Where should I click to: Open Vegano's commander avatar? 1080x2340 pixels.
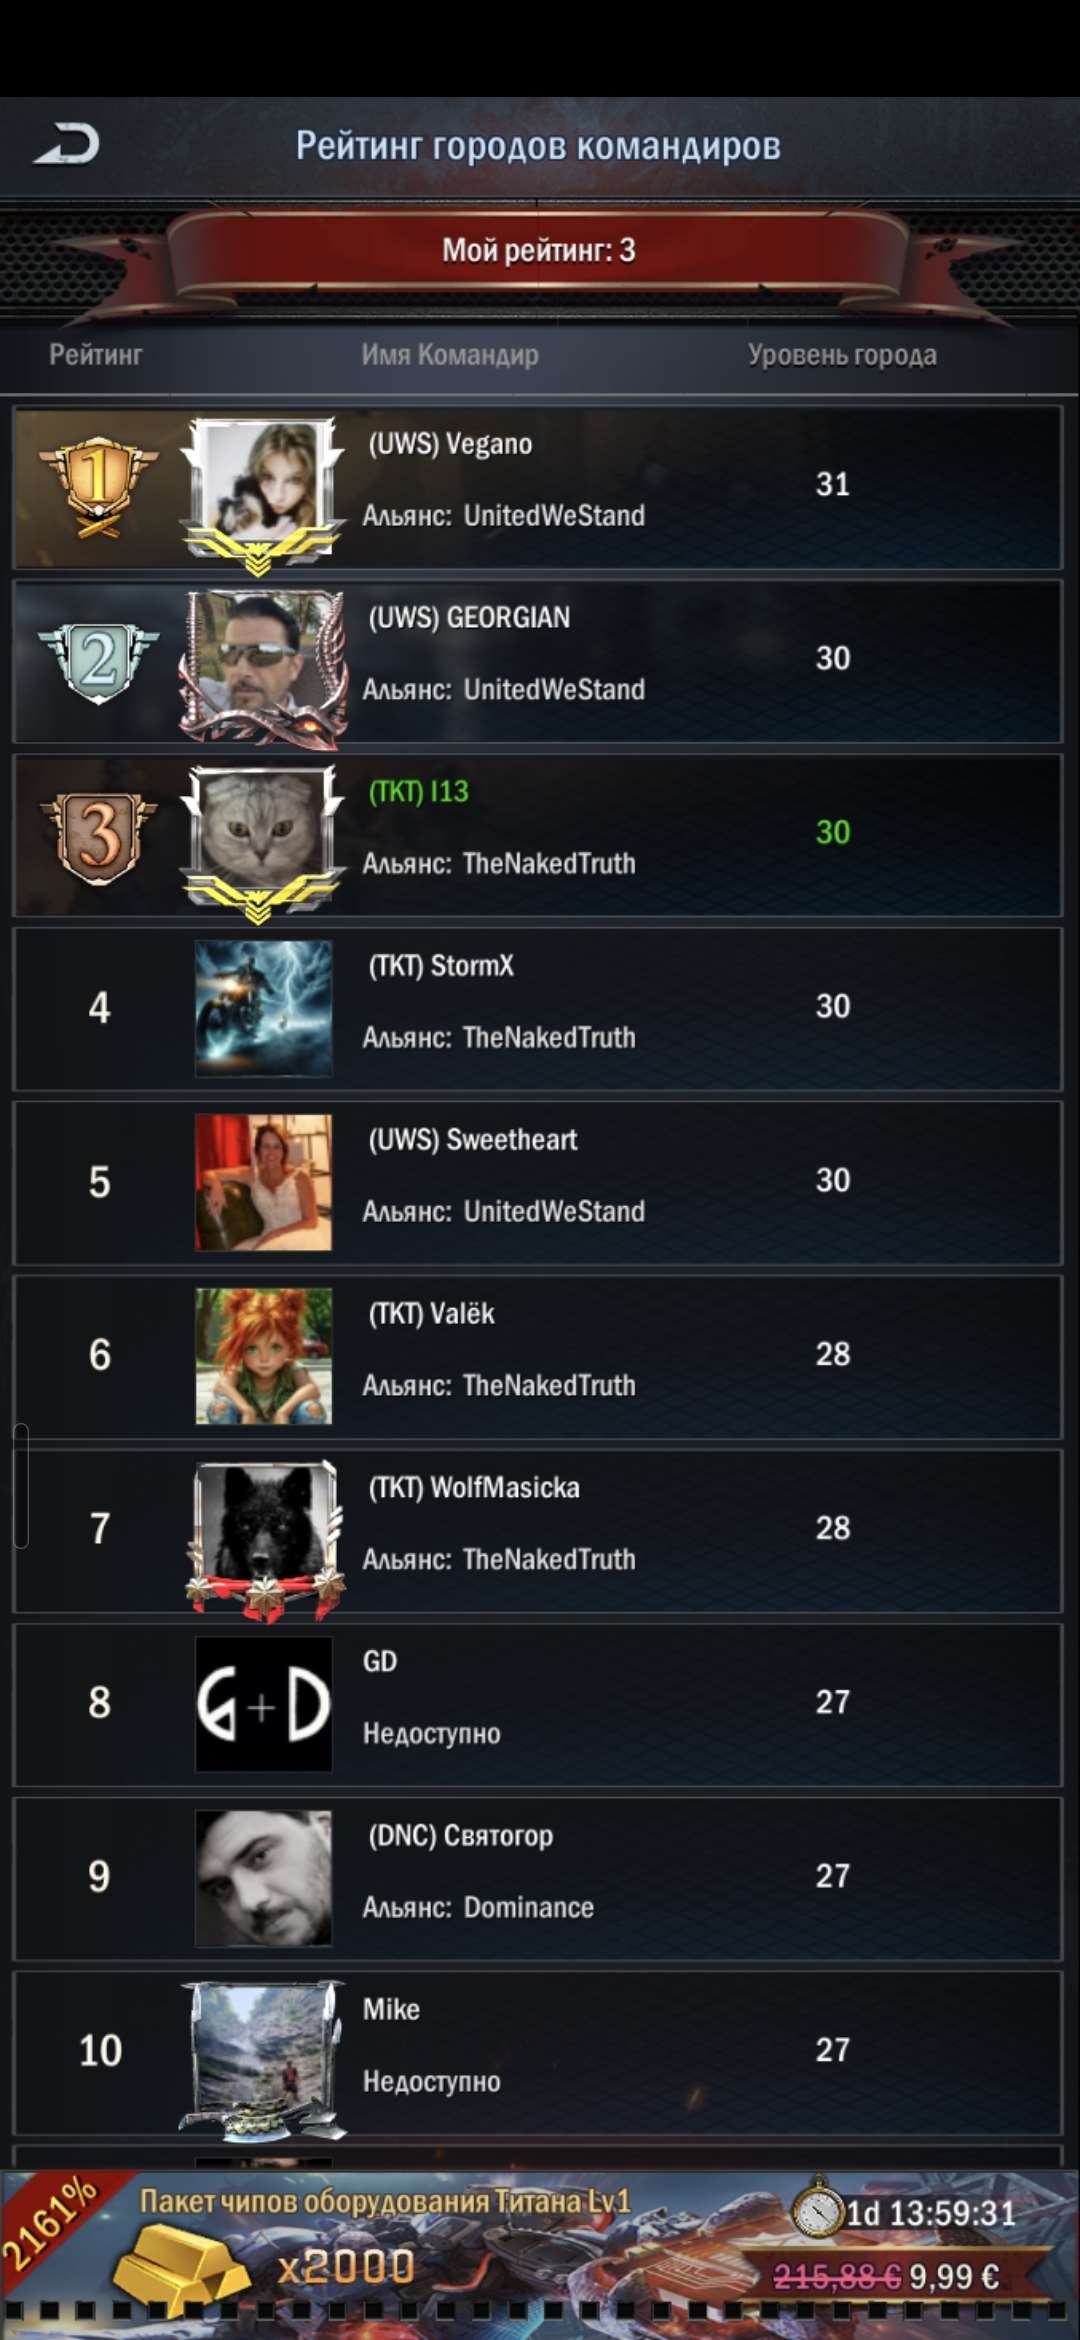point(263,490)
